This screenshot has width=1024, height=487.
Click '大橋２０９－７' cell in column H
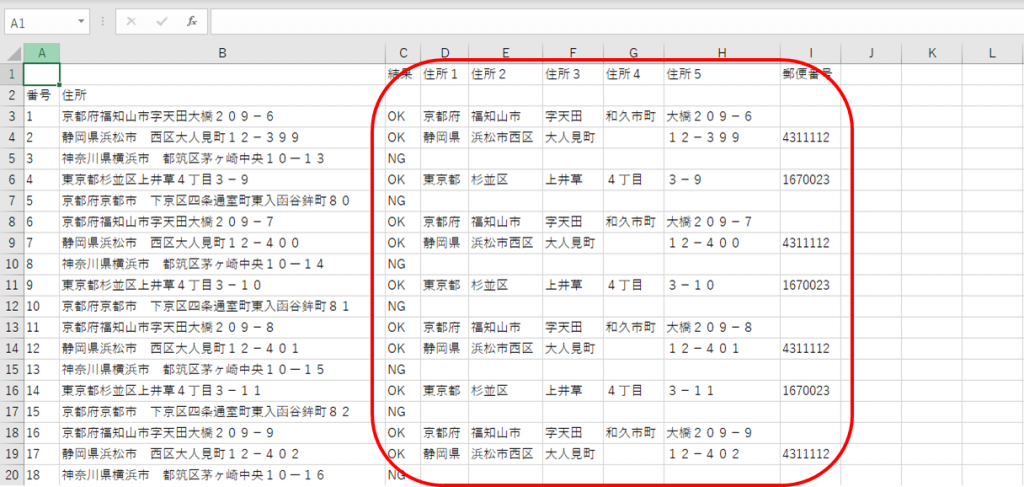click(x=722, y=222)
